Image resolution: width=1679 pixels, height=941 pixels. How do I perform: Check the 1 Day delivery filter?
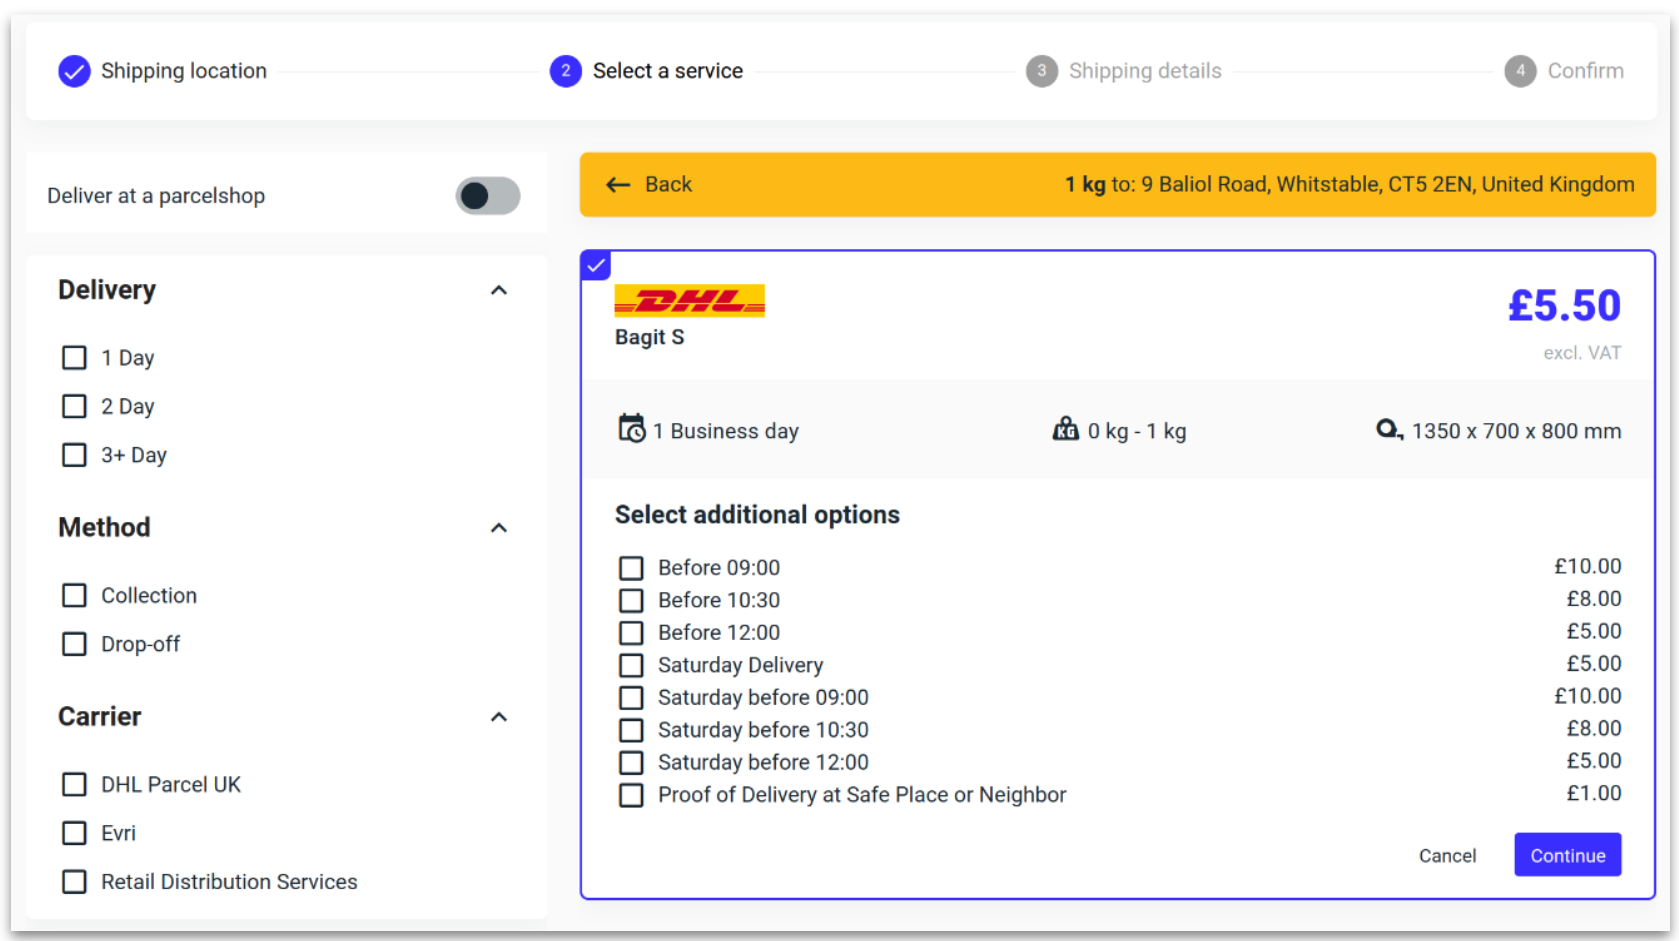74,358
